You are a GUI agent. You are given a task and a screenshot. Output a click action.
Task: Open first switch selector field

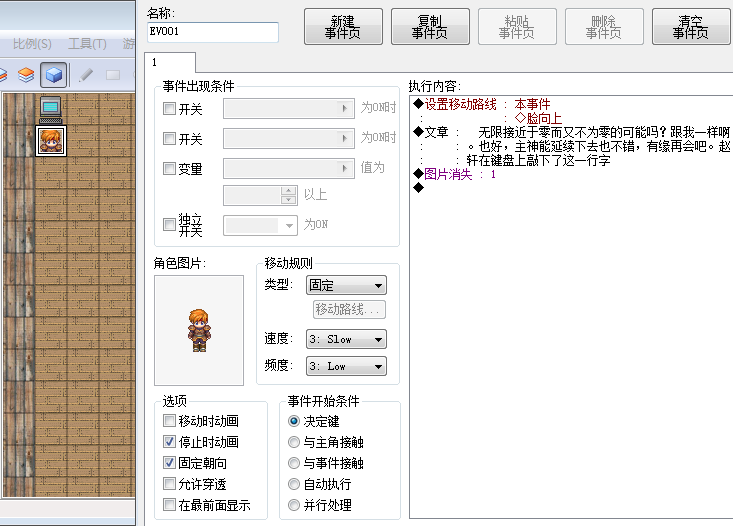(x=289, y=108)
